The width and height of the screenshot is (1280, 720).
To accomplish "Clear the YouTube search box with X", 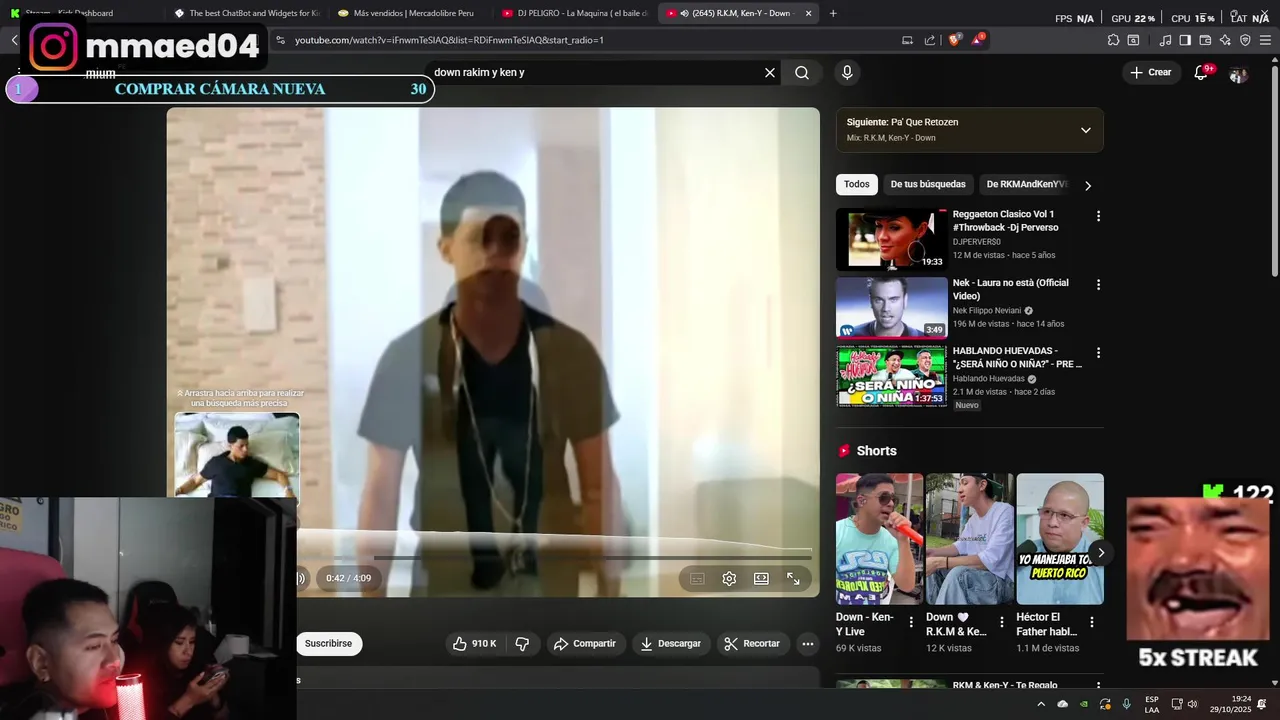I will click(770, 73).
